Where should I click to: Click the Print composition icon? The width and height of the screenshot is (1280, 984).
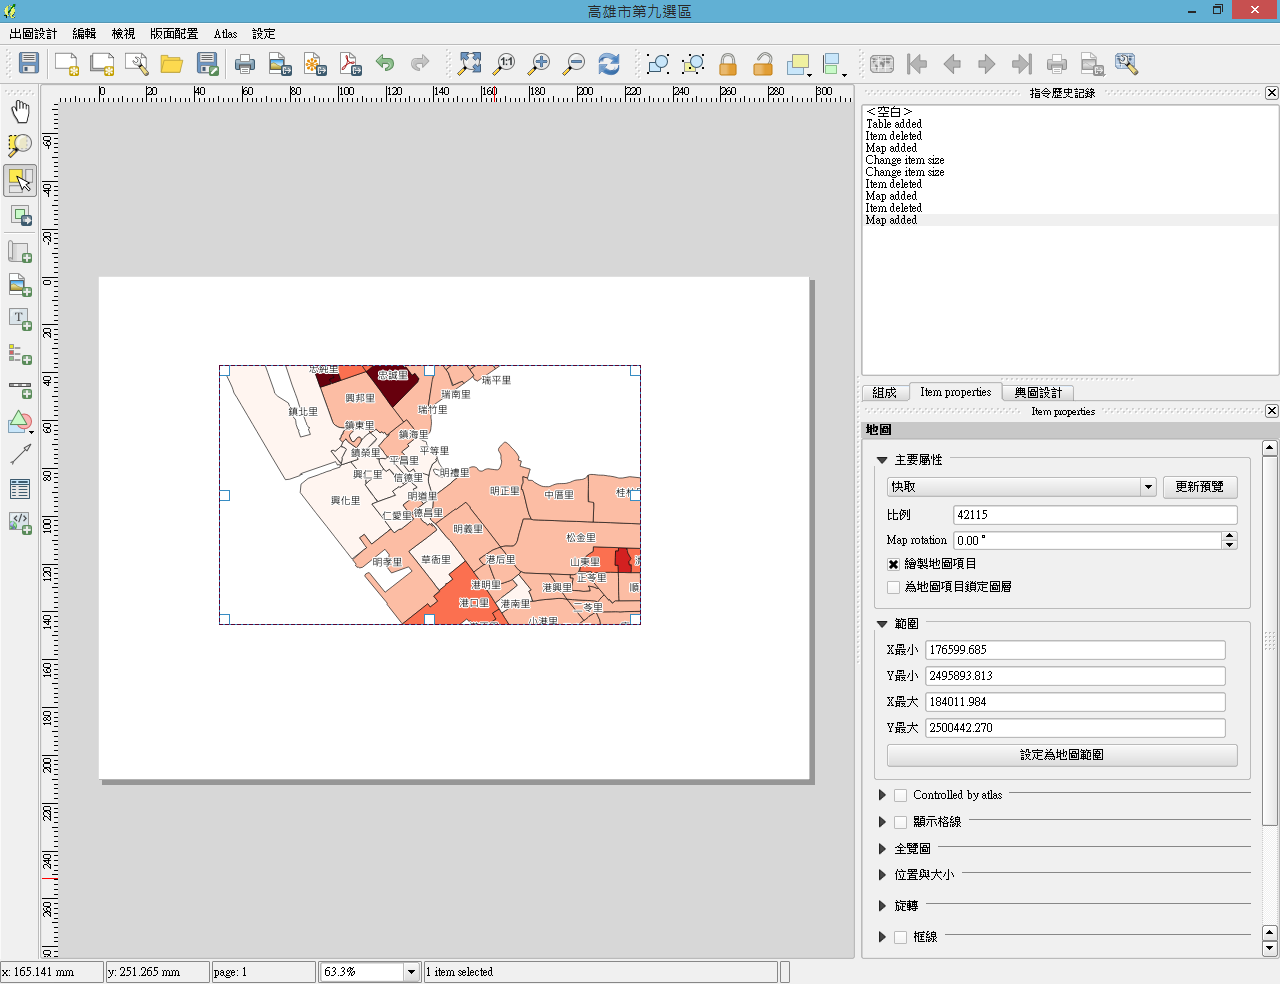coord(245,64)
